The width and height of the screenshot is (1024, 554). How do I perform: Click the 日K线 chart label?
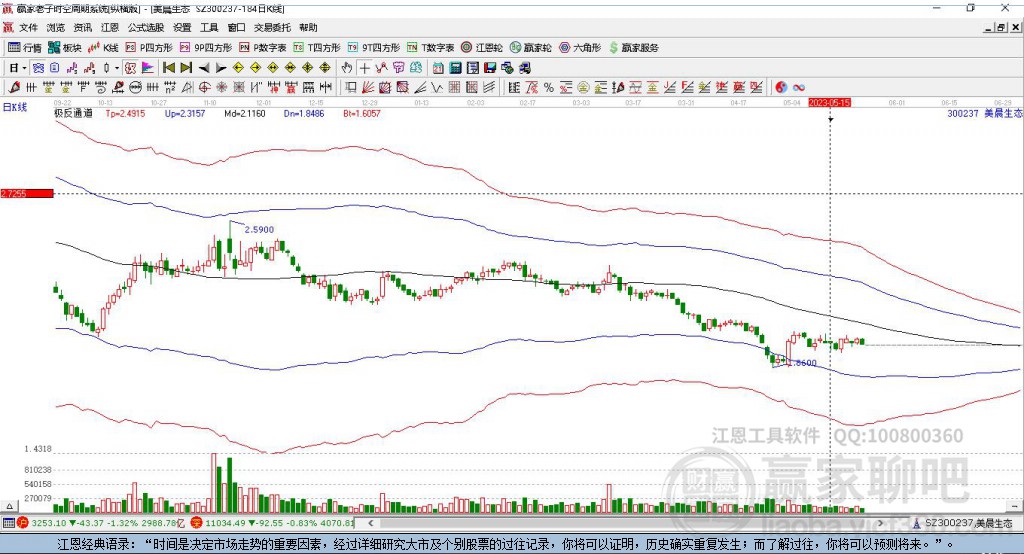pos(15,107)
